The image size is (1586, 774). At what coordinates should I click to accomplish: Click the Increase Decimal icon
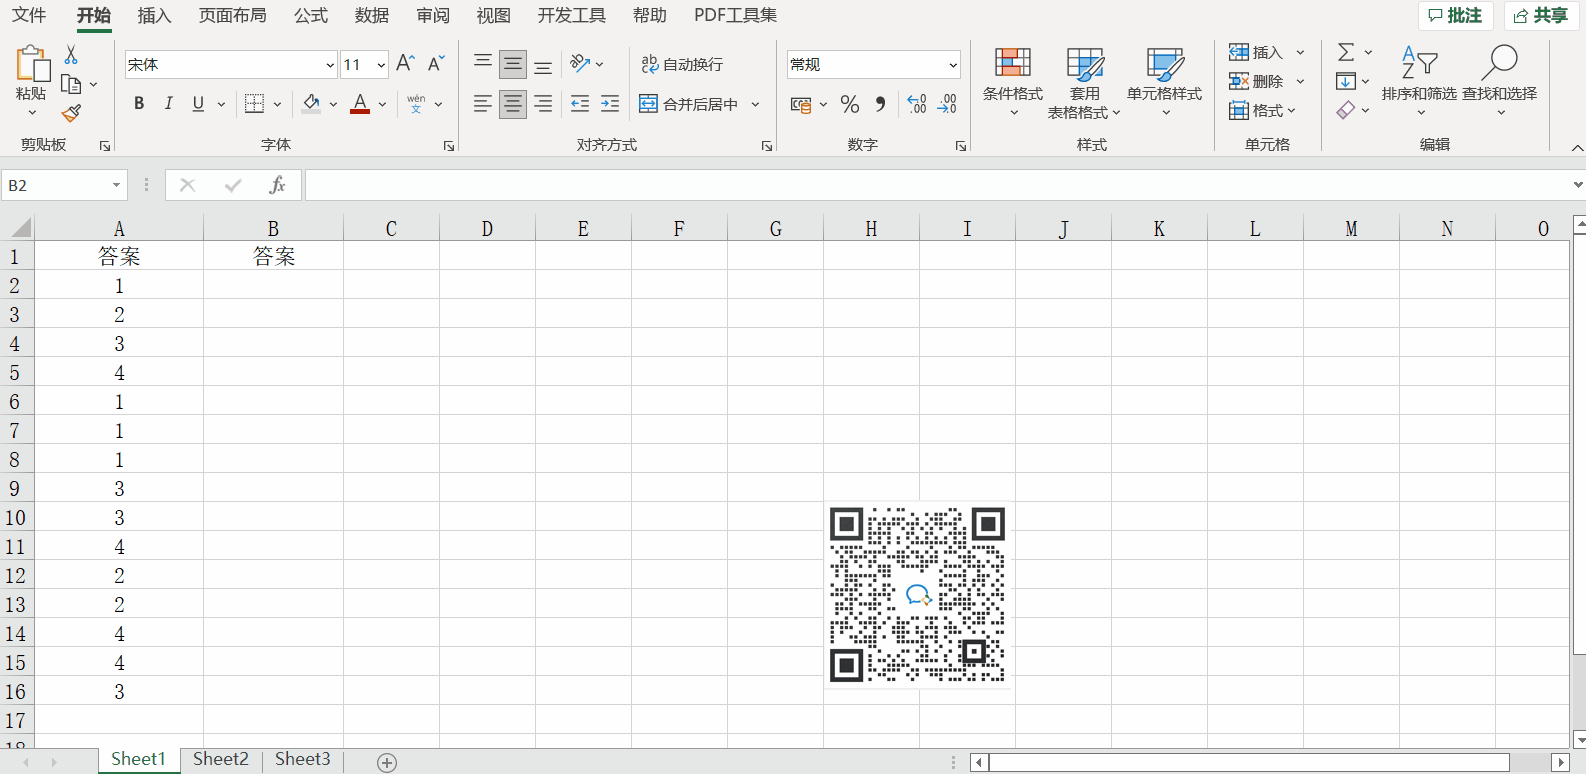coord(916,104)
